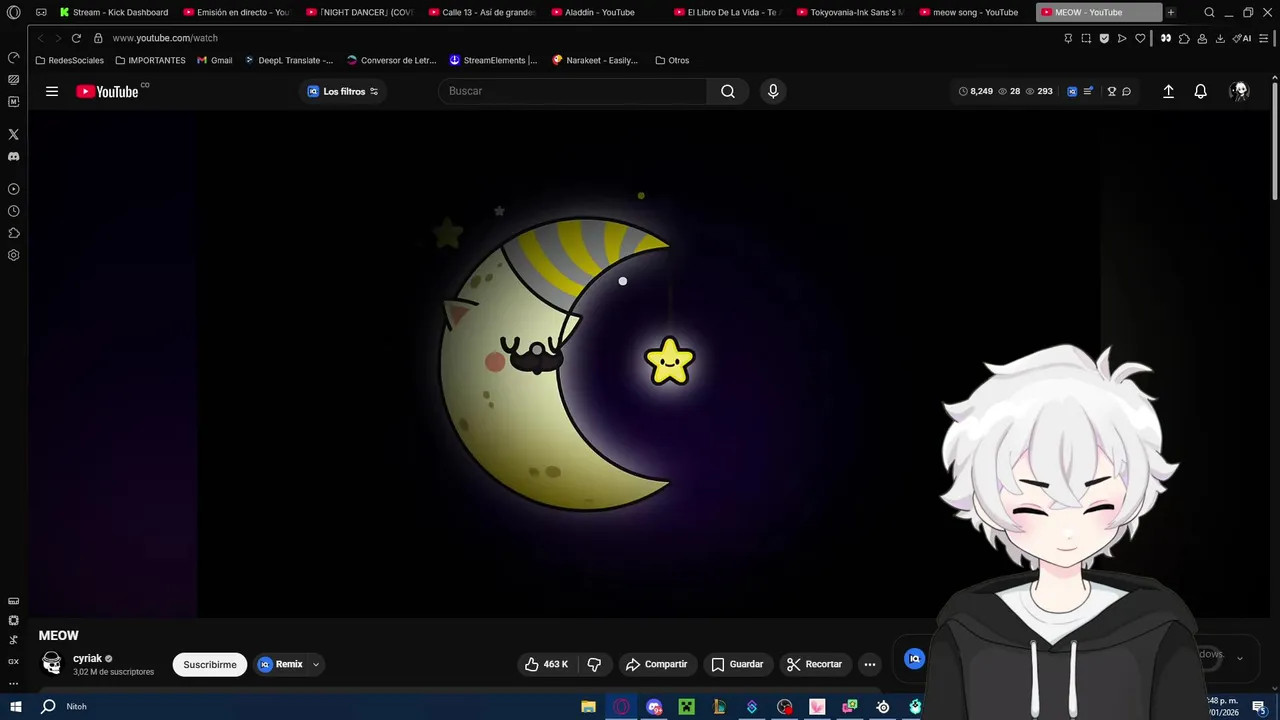Open the browser easy setup menu
Viewport: 1280px width, 720px height.
[1264, 38]
